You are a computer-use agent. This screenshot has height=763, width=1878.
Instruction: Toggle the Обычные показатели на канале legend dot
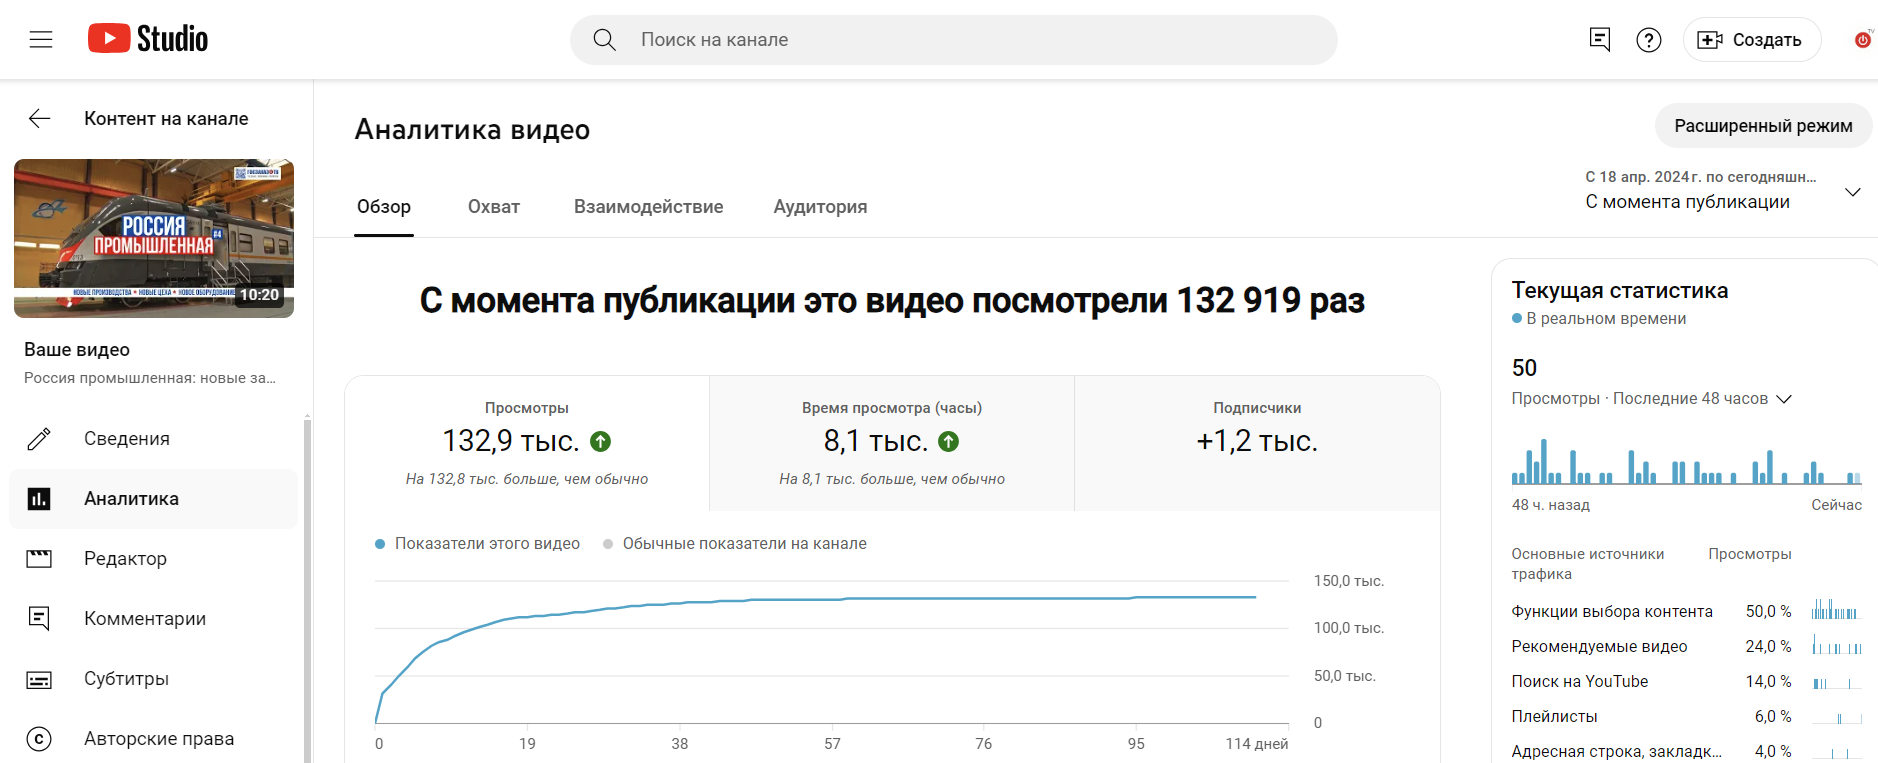[608, 544]
